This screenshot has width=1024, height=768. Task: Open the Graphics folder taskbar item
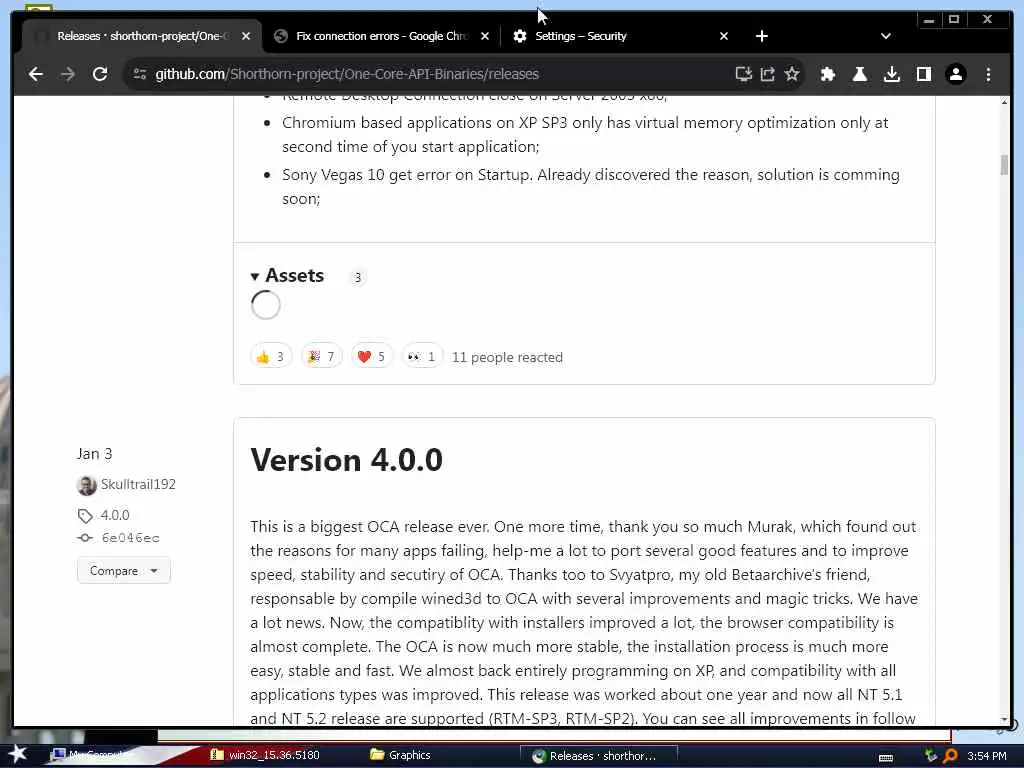coord(400,755)
